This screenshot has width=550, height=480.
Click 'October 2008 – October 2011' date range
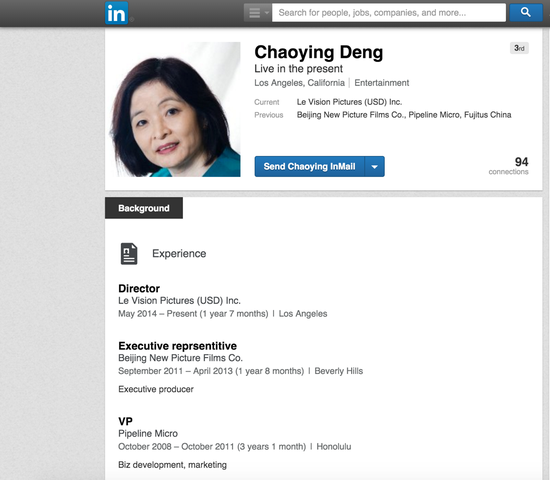176,447
